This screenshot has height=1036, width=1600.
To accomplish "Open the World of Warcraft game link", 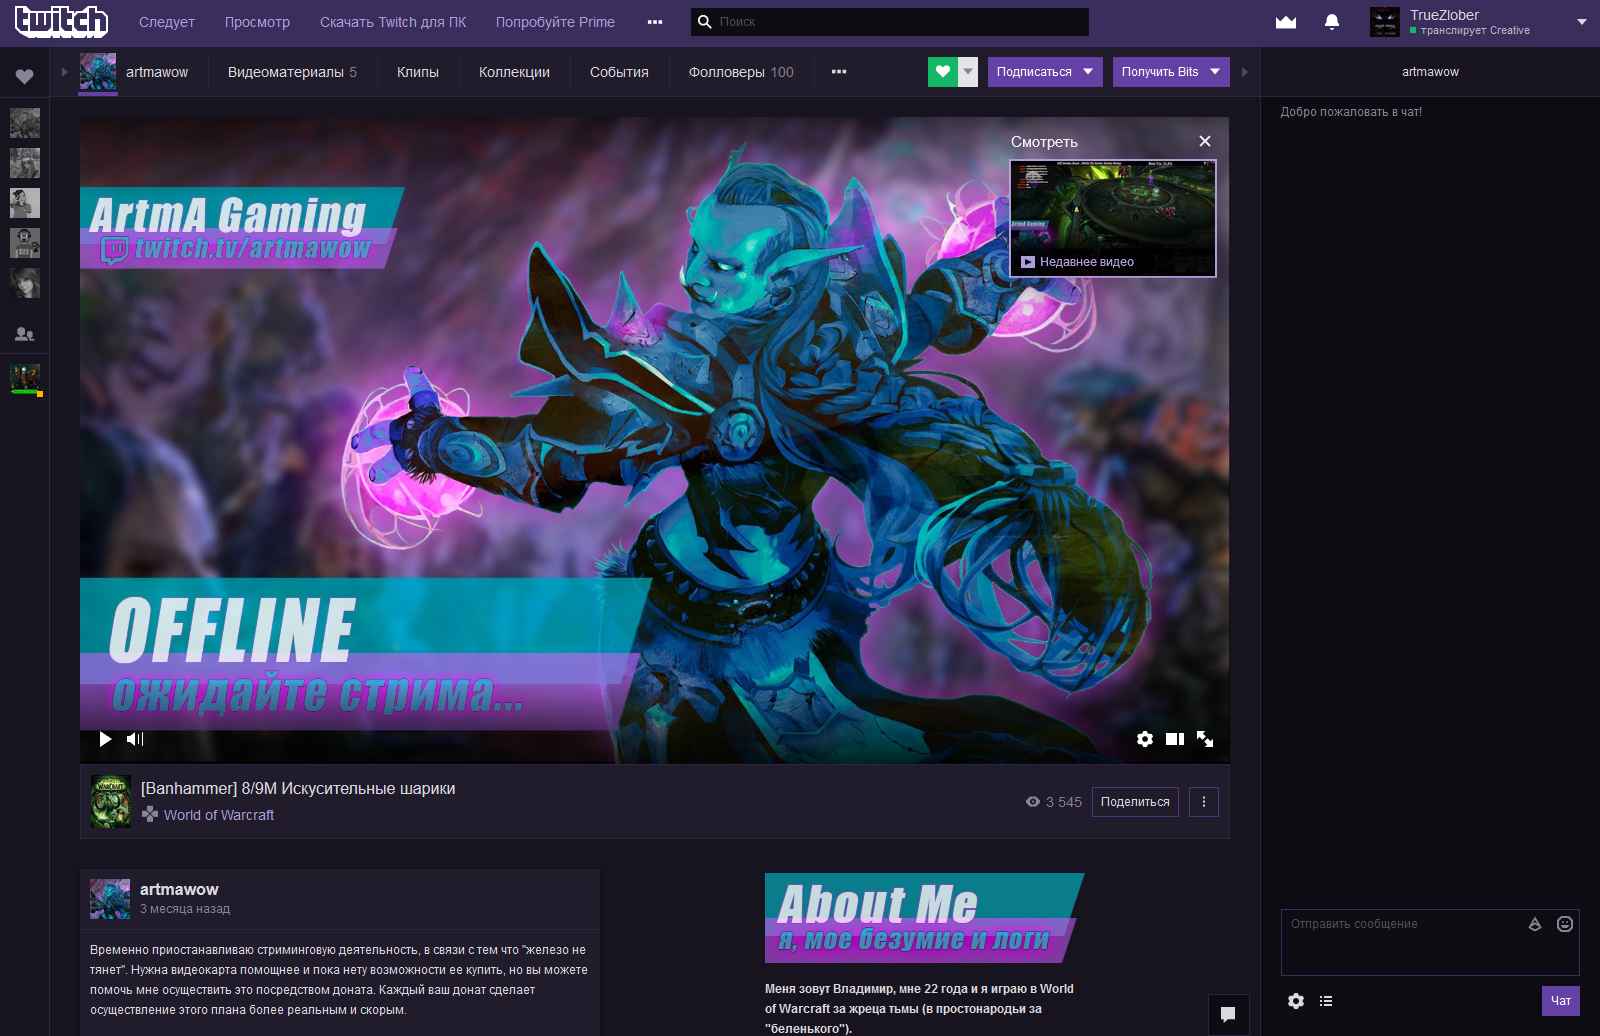I will pyautogui.click(x=219, y=815).
